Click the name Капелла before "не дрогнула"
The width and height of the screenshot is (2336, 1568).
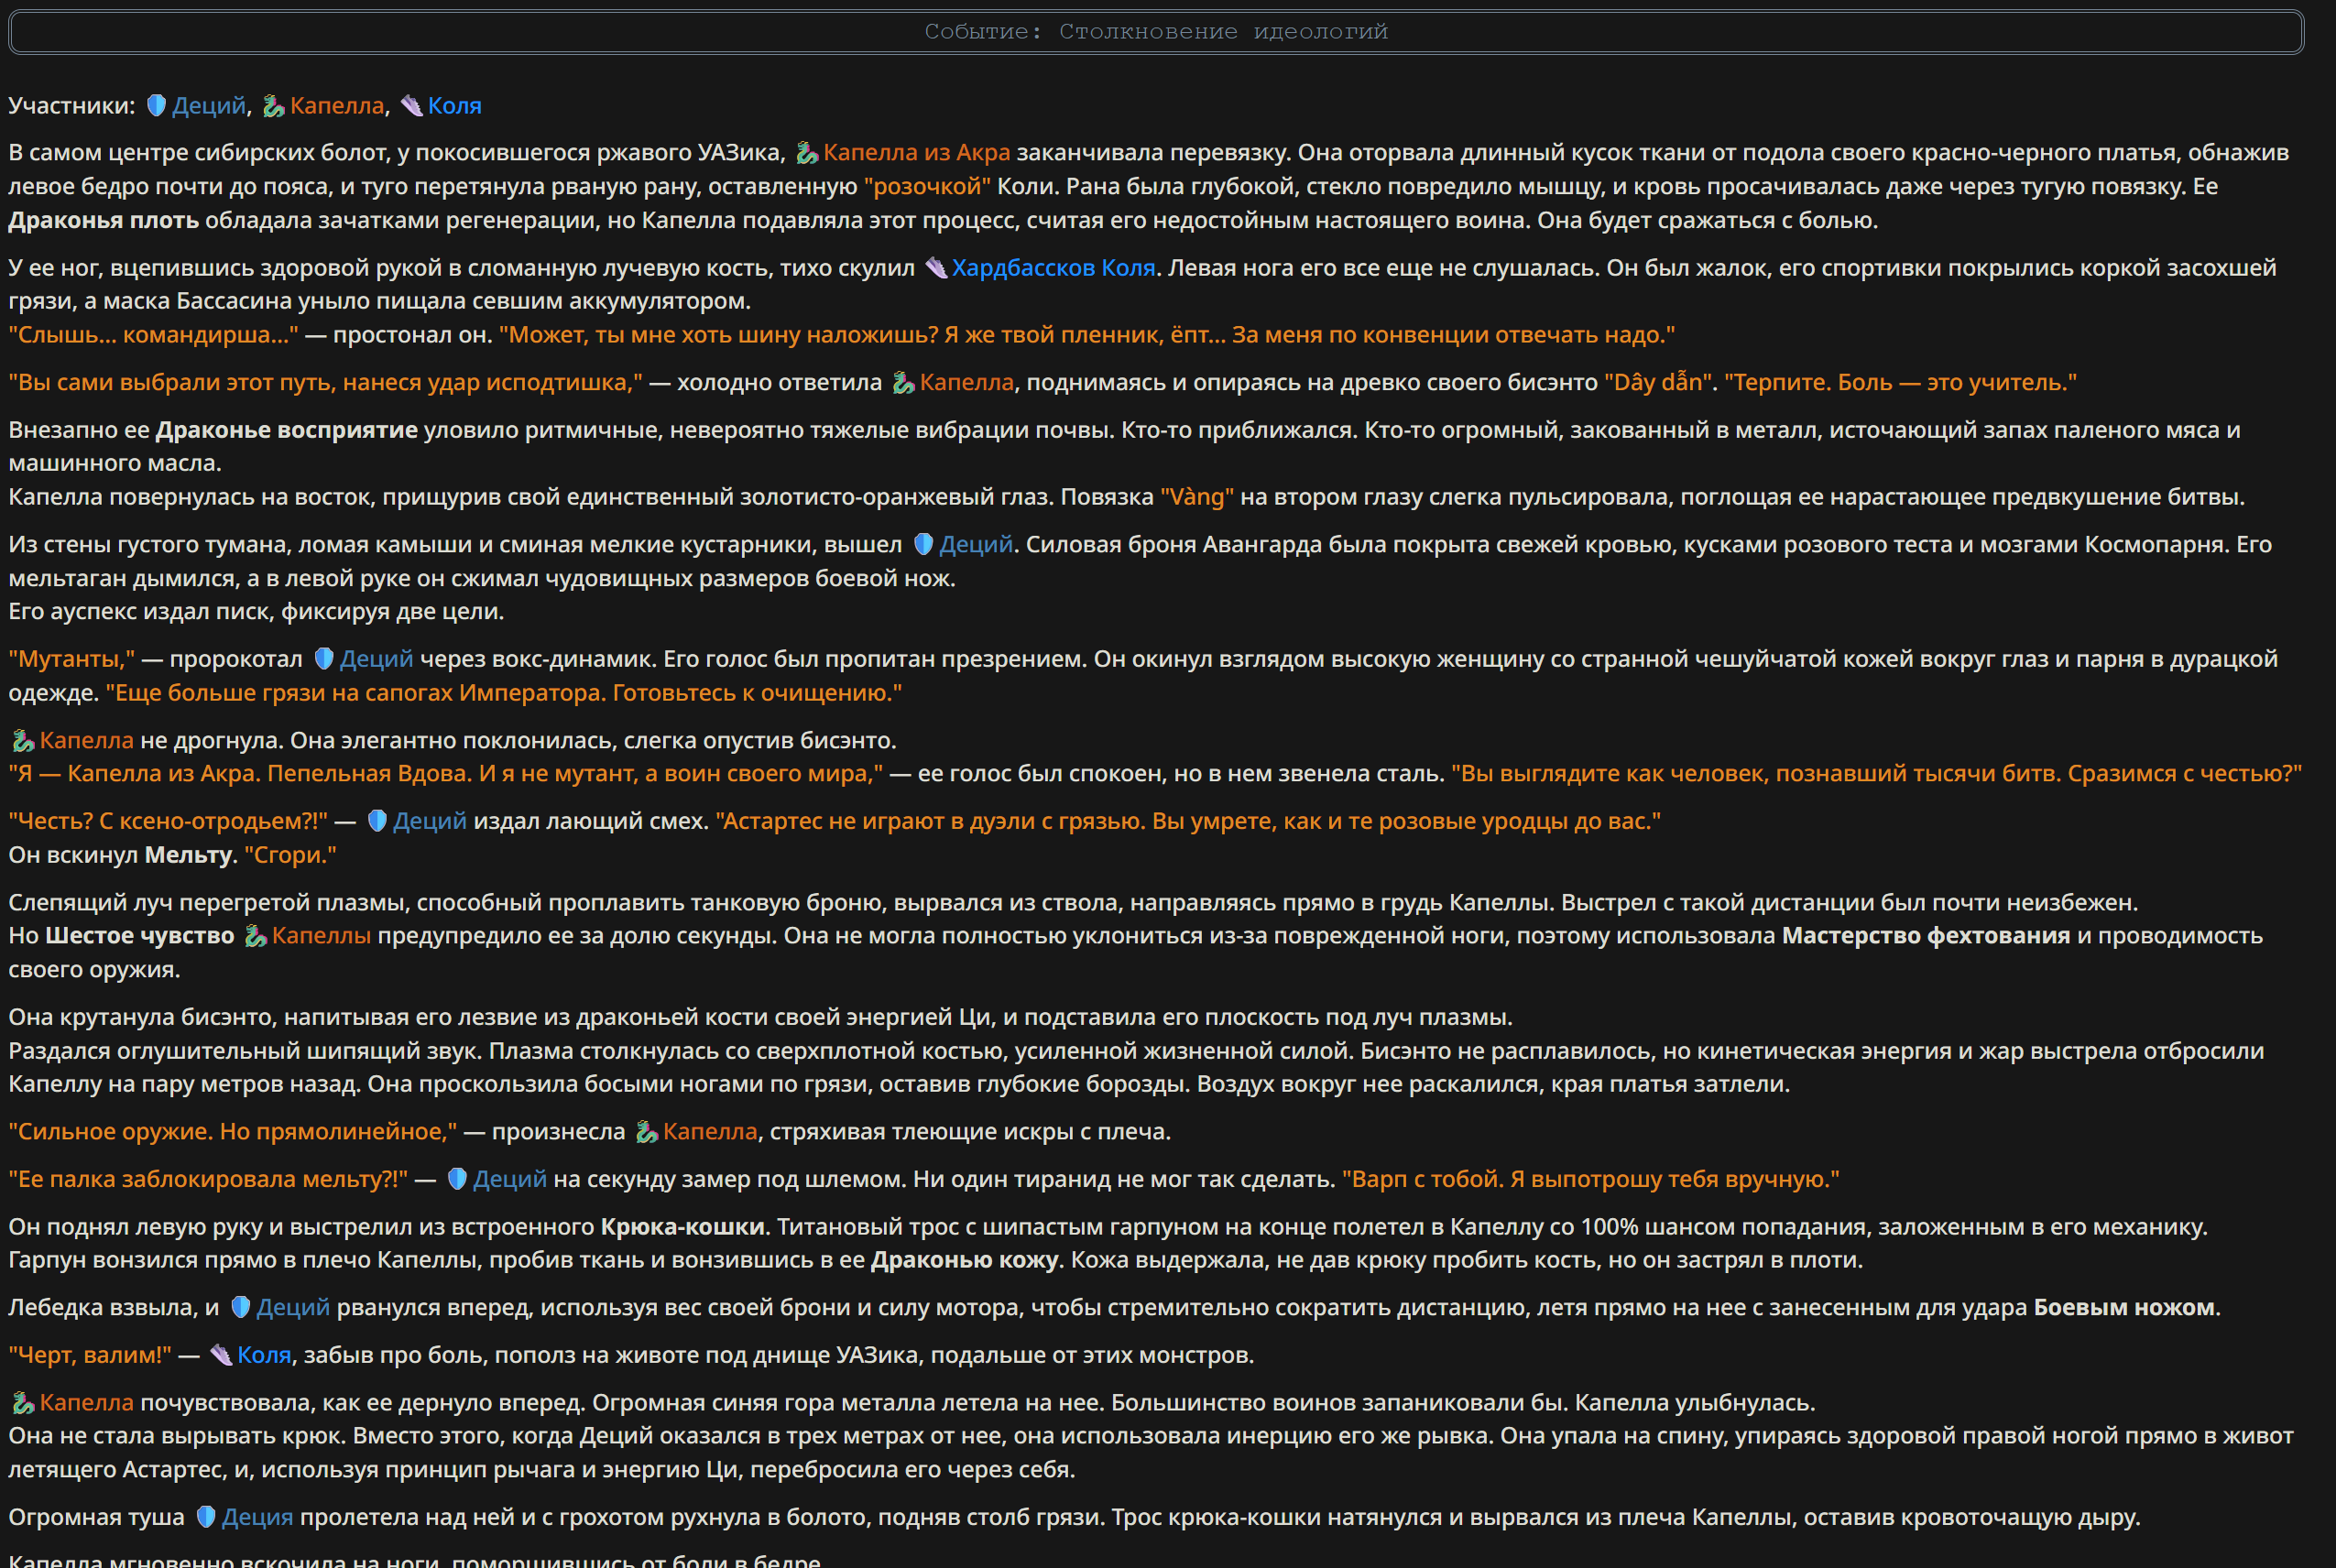(86, 740)
